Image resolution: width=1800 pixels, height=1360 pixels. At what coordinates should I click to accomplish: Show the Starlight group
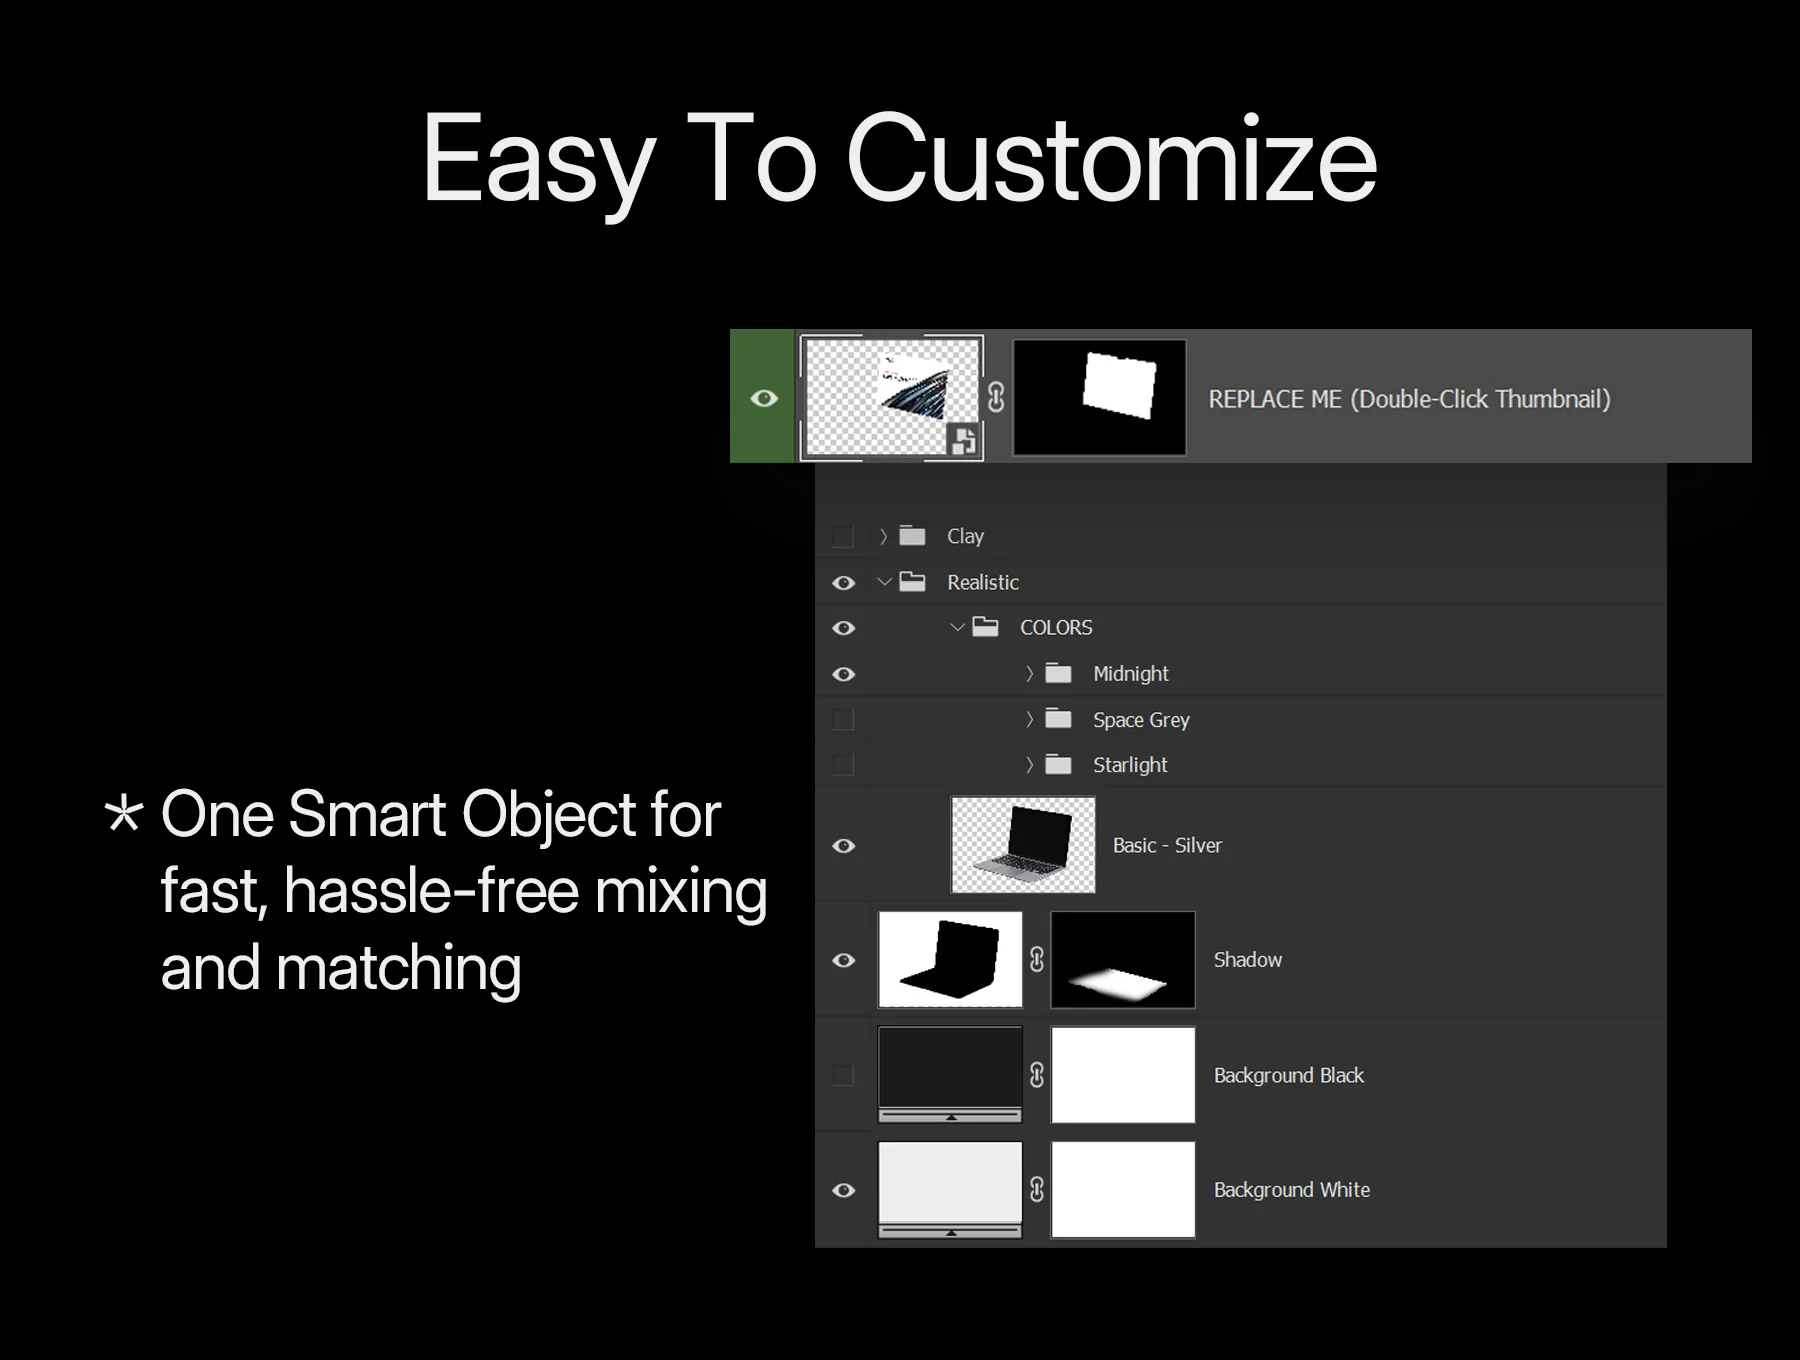click(x=843, y=765)
